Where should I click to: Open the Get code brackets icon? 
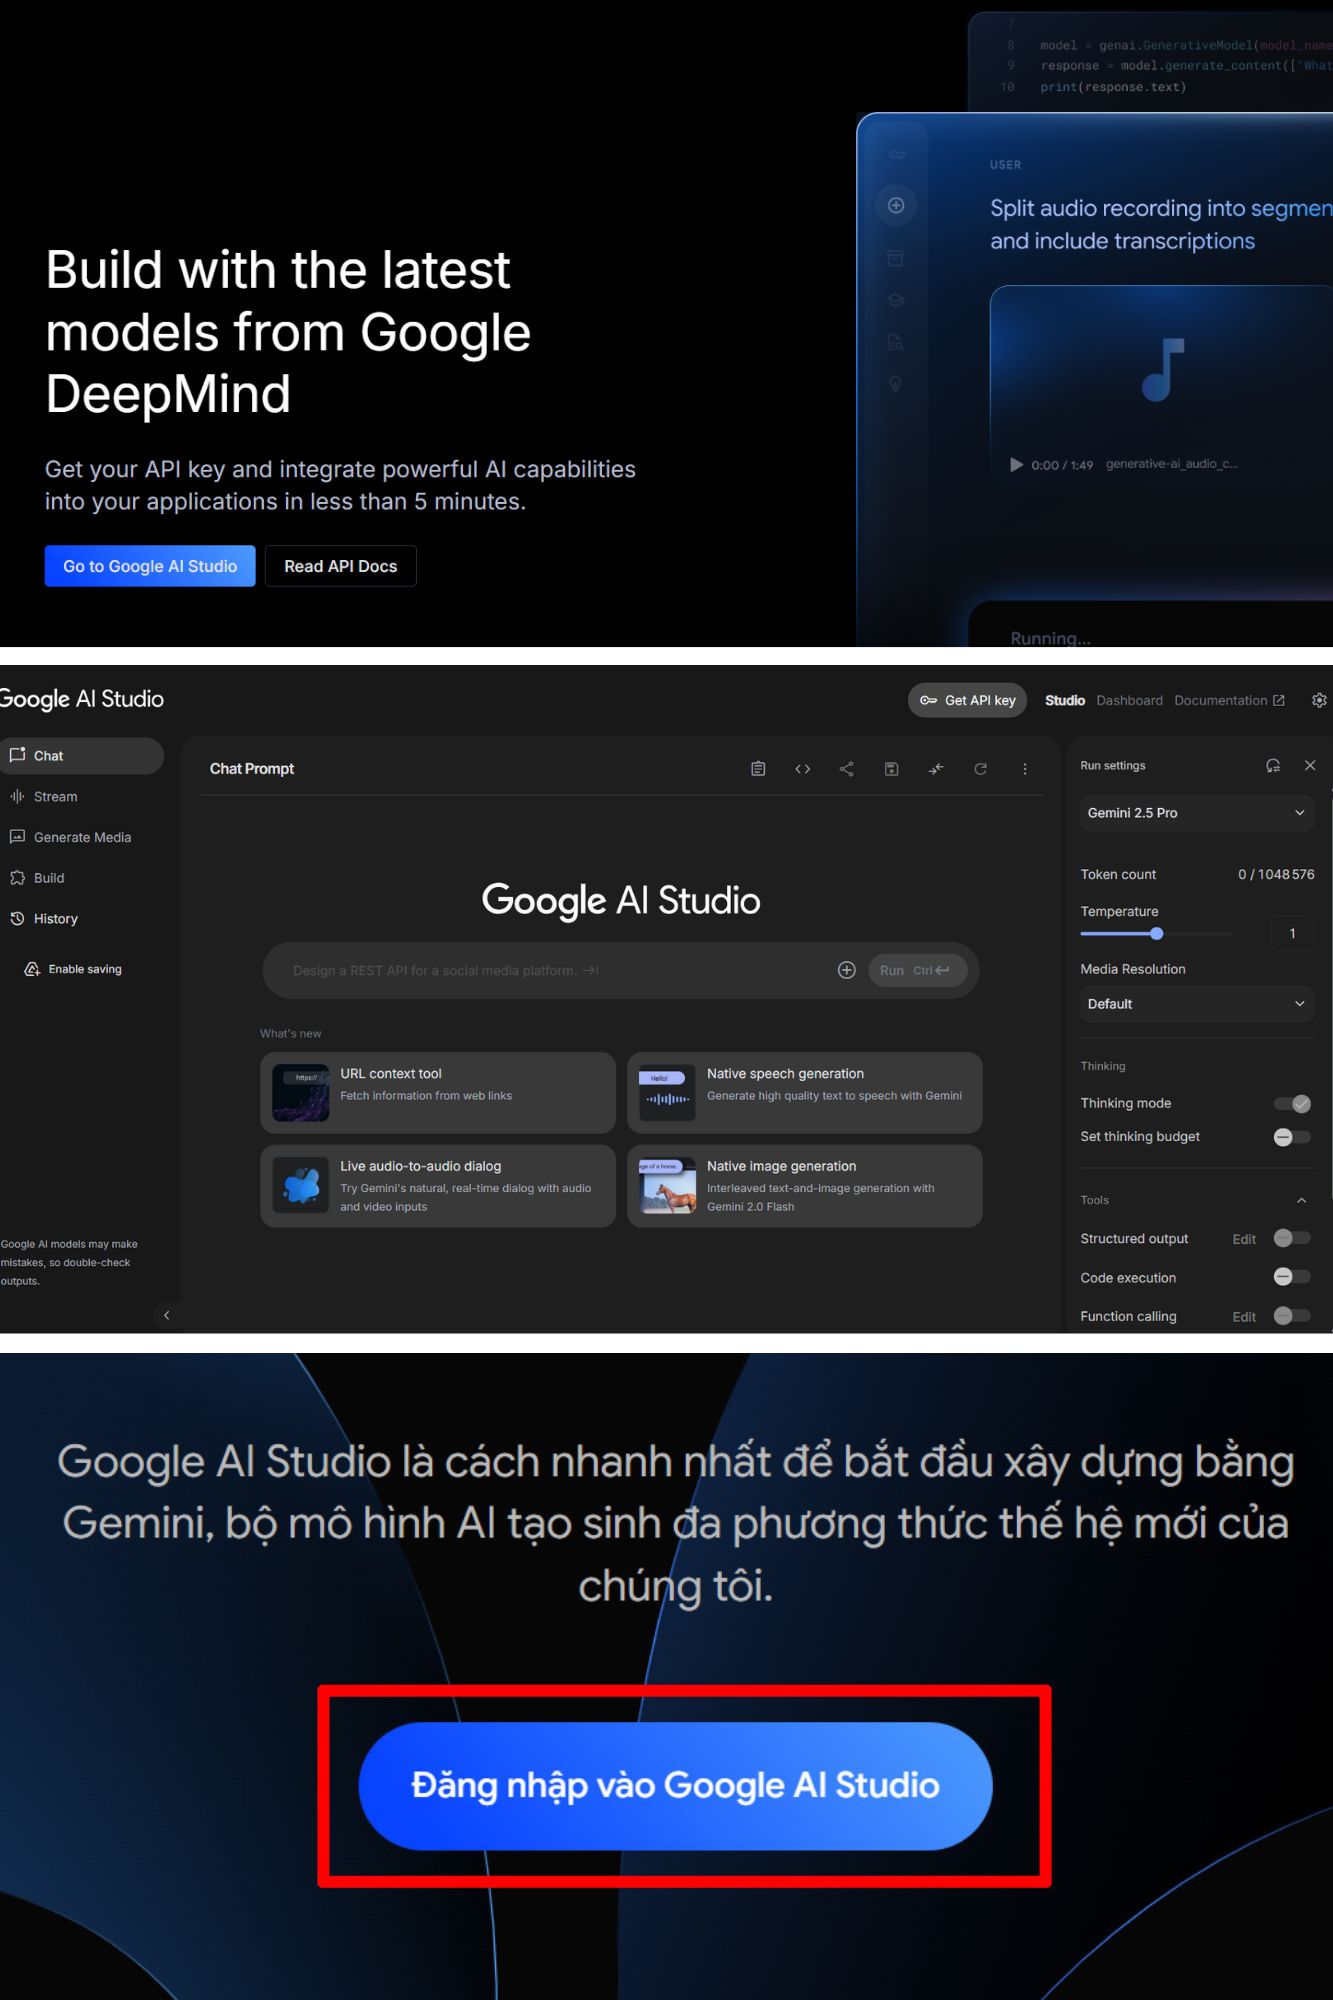tap(802, 769)
